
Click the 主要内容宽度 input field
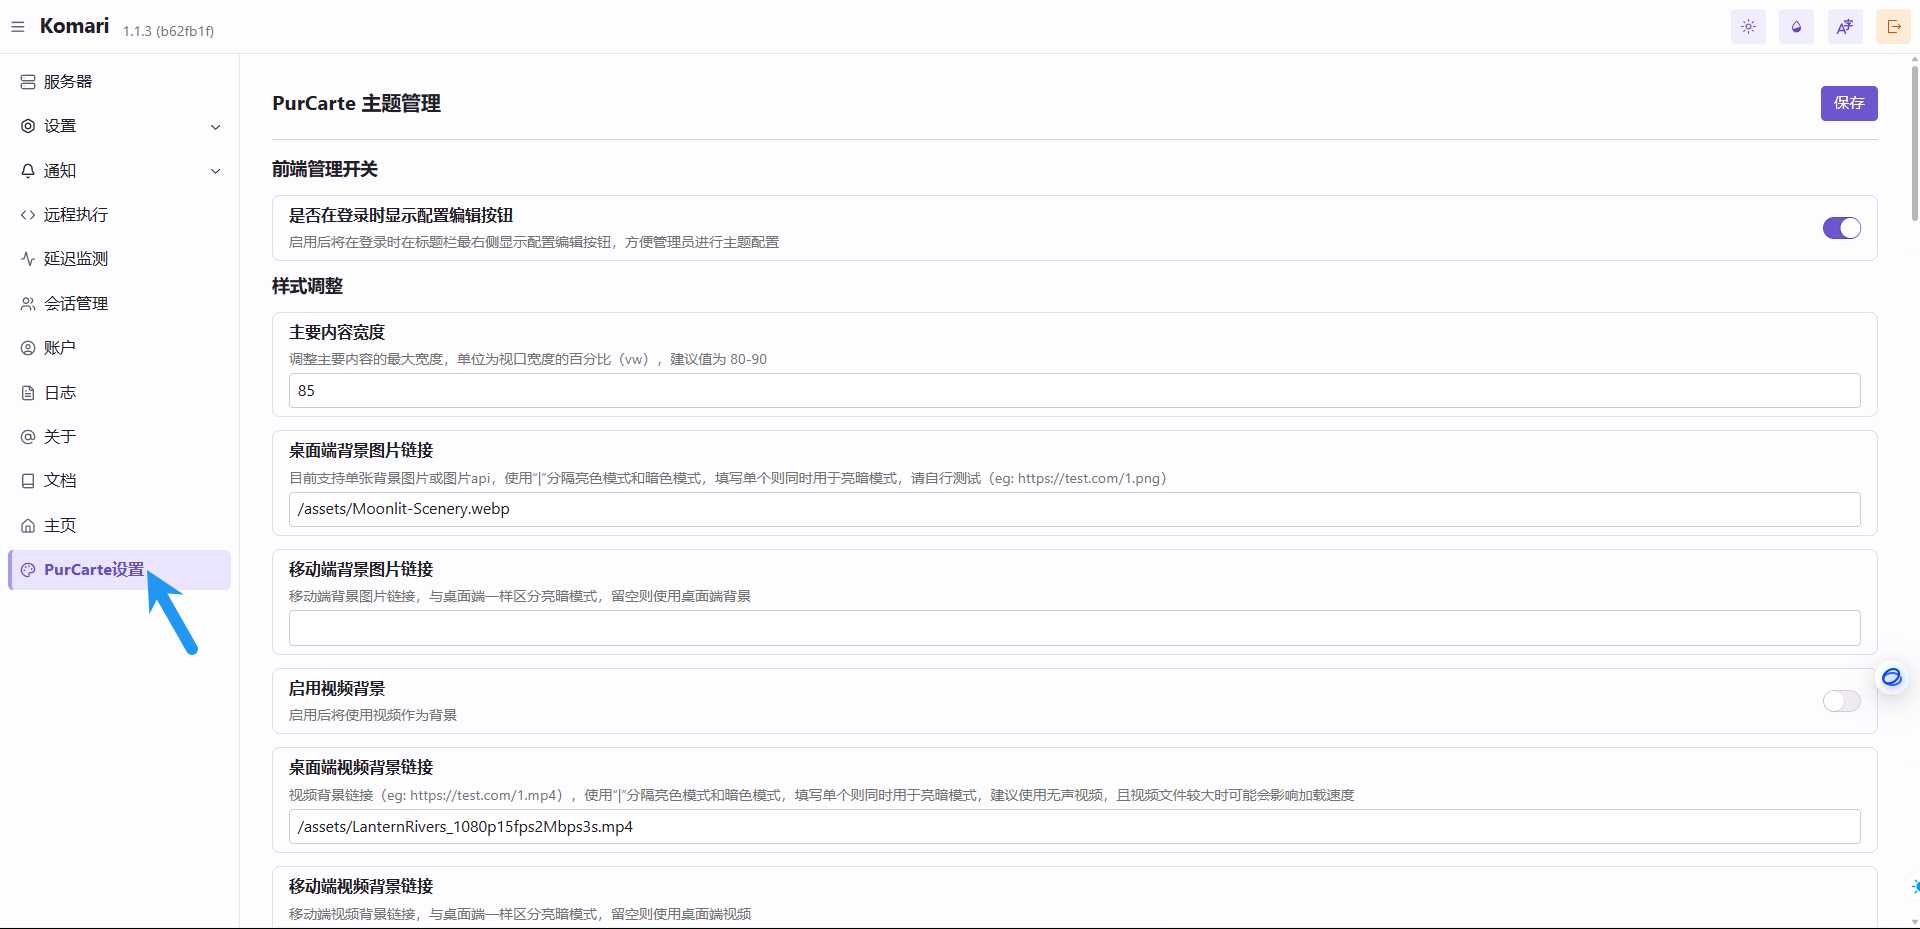[x=1074, y=391]
